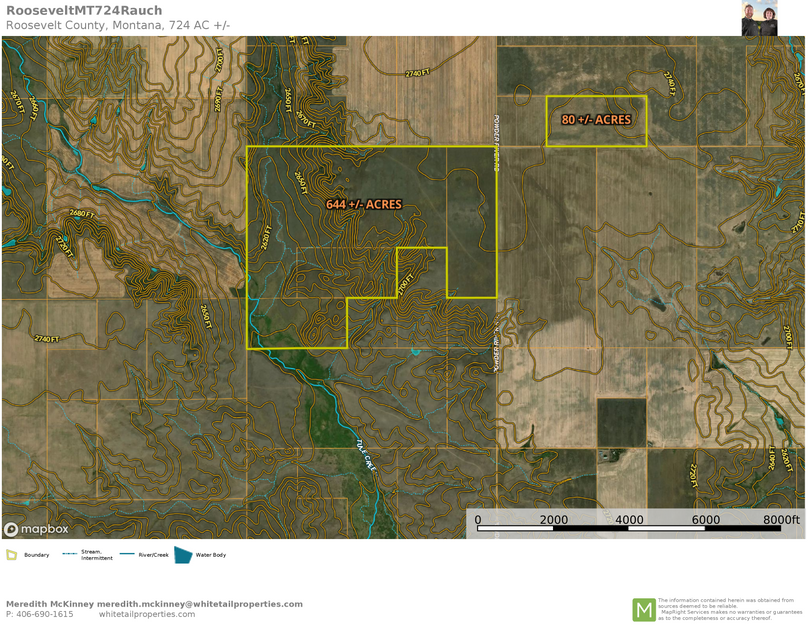Click the Mapbox logo on the map
808x625 pixels.
[37, 529]
